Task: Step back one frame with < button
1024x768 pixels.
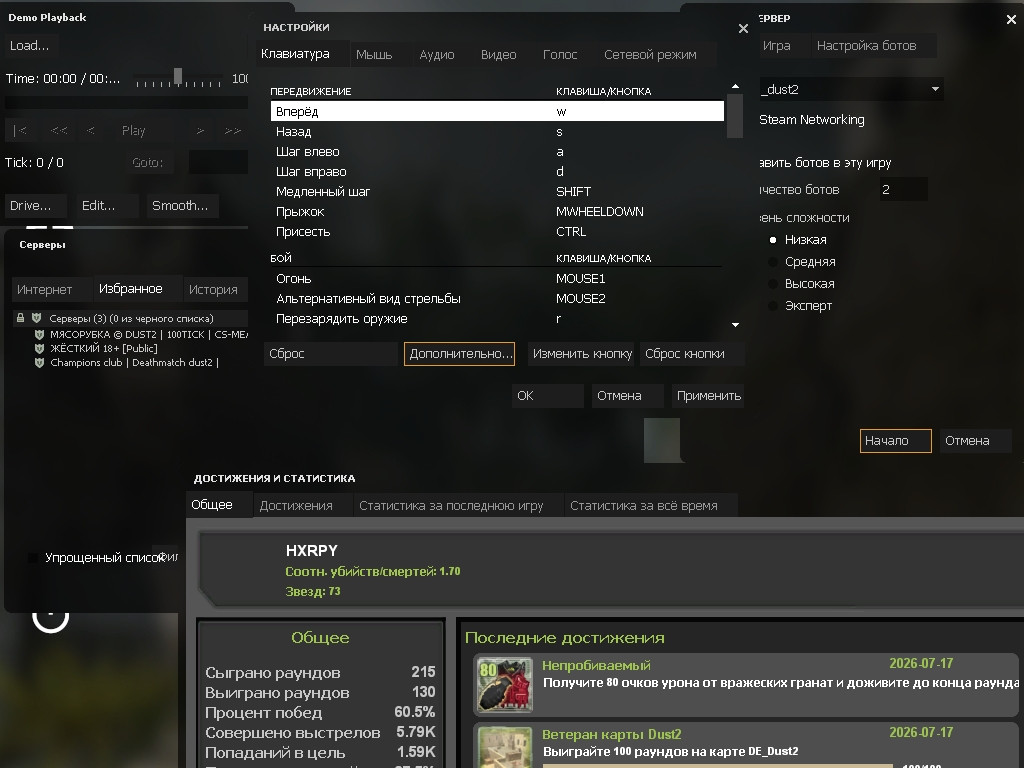Action: (x=91, y=131)
